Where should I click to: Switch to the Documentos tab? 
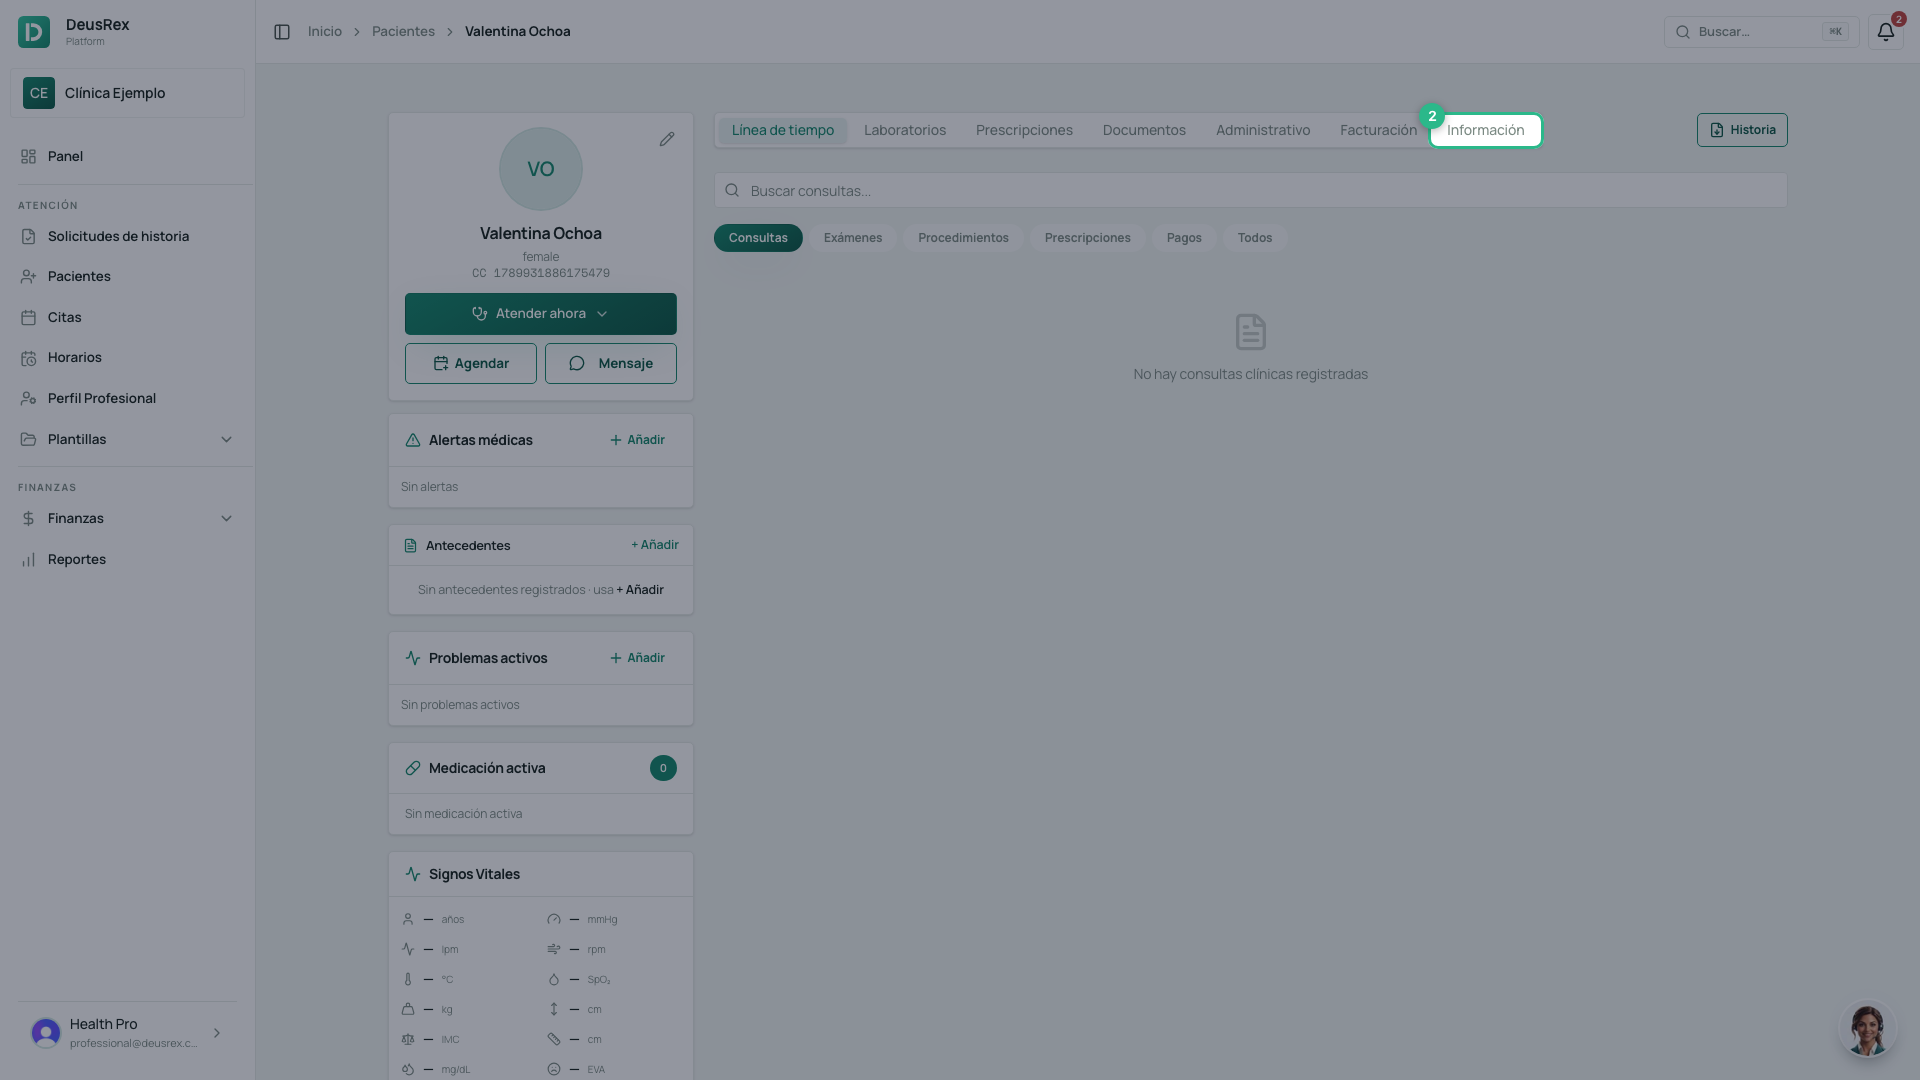click(1144, 130)
